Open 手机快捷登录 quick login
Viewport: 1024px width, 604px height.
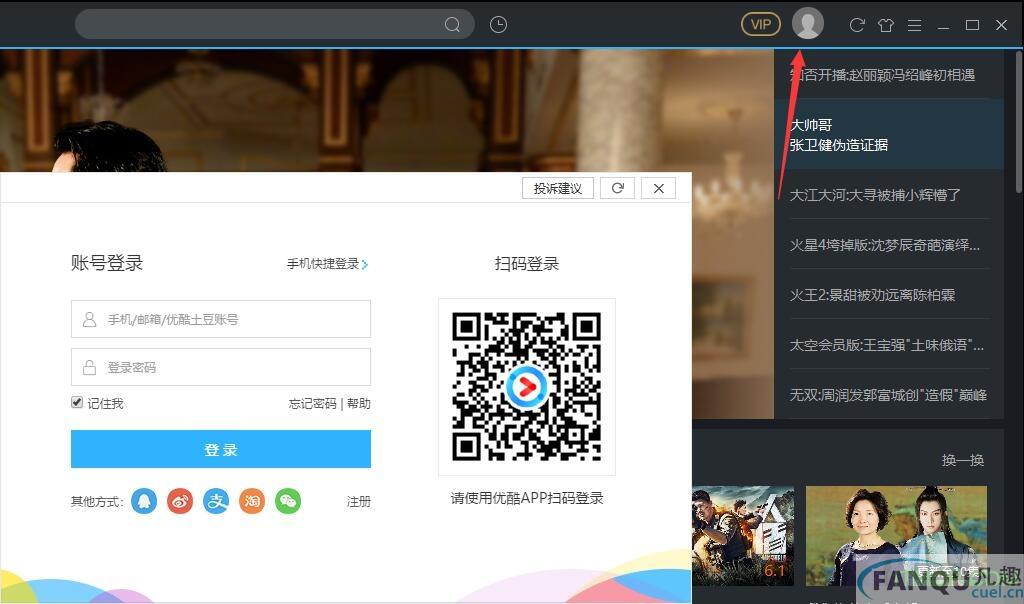[x=327, y=264]
